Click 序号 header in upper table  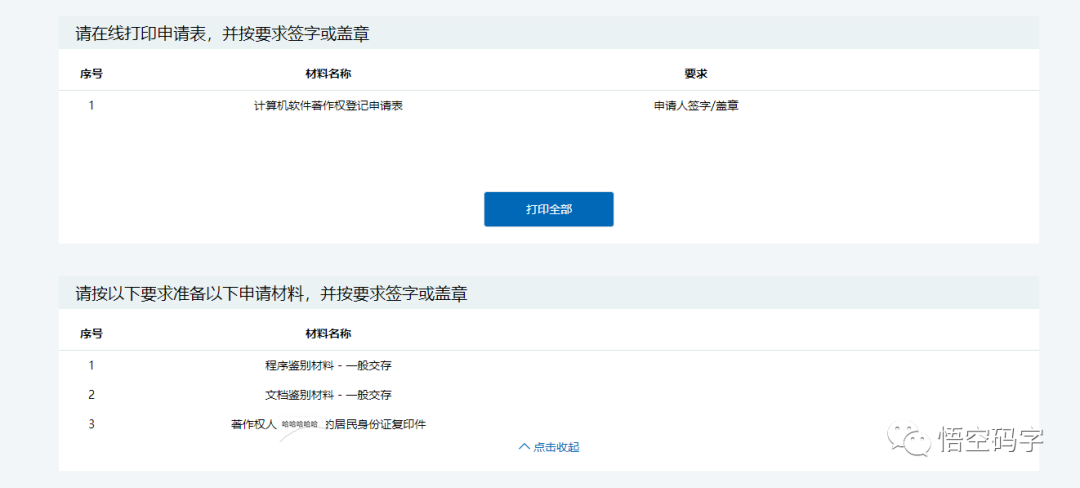click(x=91, y=74)
